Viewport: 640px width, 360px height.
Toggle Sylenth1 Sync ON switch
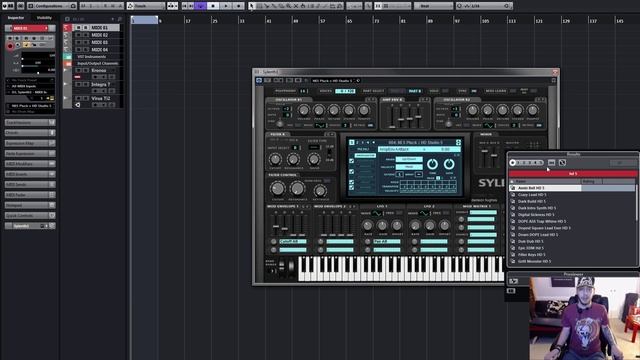pyautogui.click(x=473, y=91)
